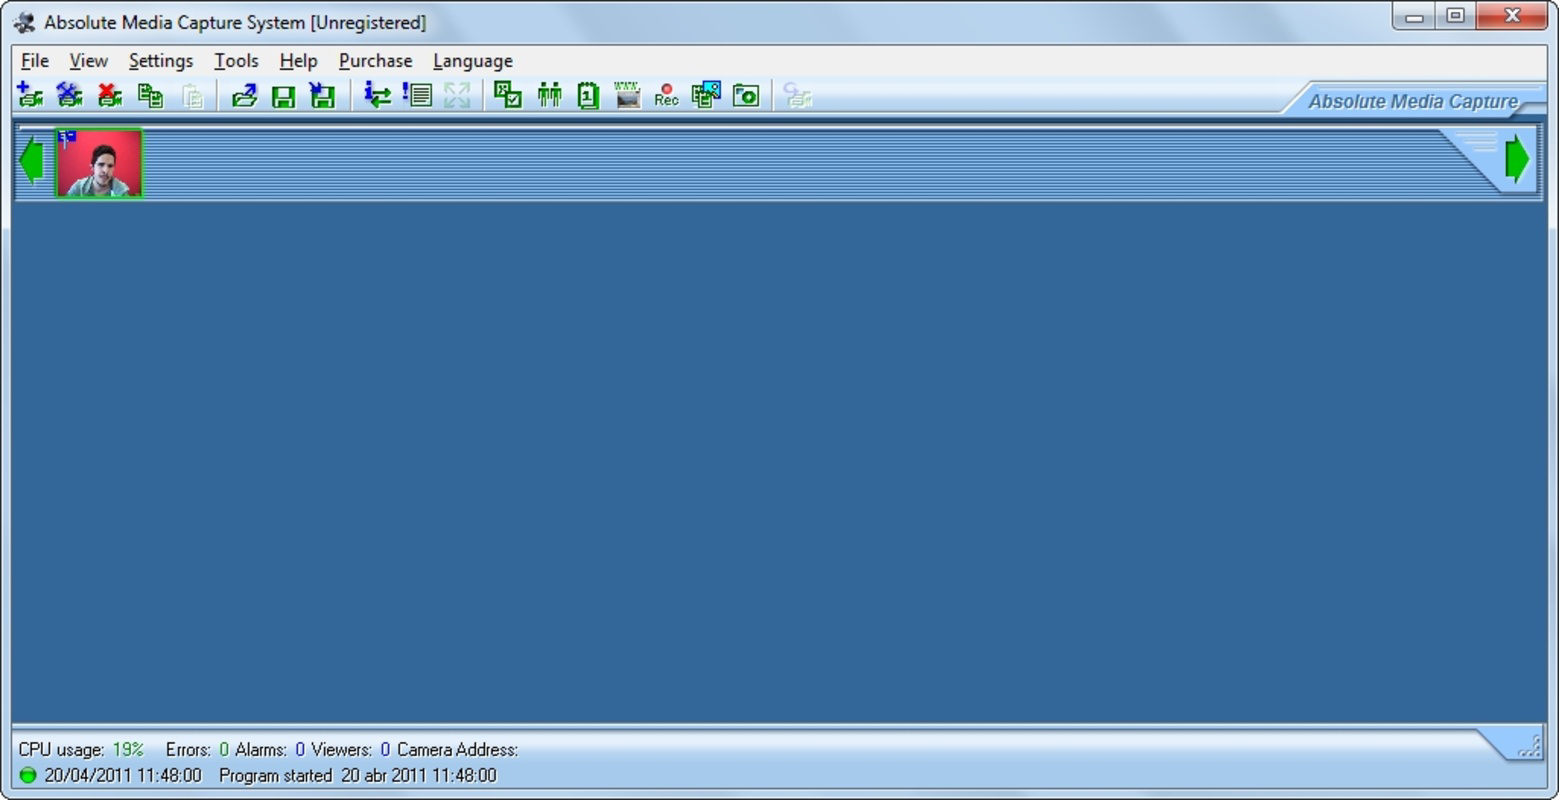Viewport: 1559px width, 800px height.
Task: Open the Settings menu
Action: coord(161,61)
